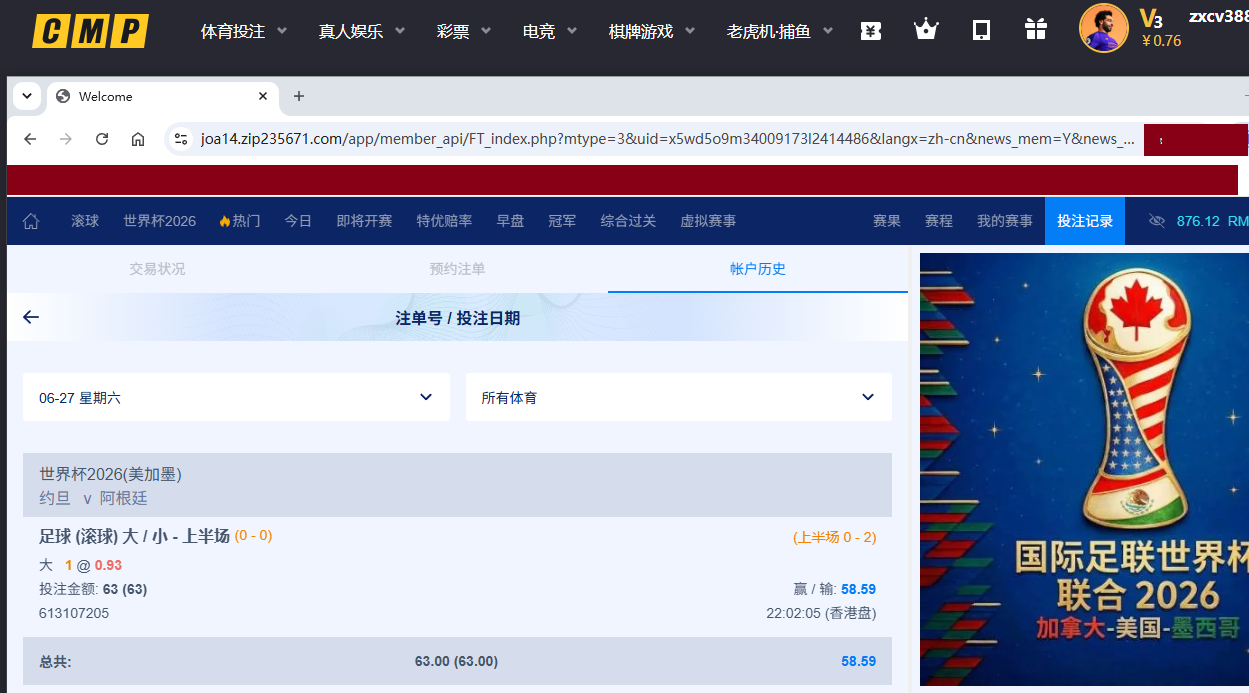
Task: Click the browser forward arrow
Action: 66,139
